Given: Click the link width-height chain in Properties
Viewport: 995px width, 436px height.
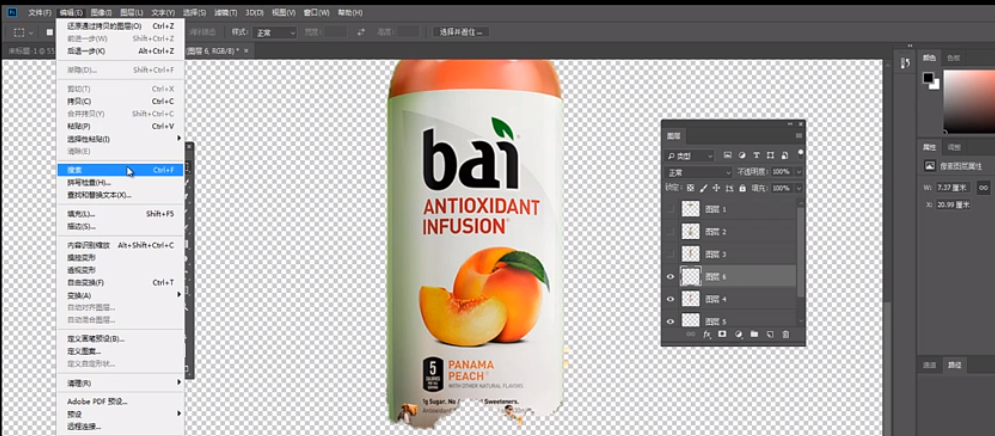Looking at the screenshot, I should pyautogui.click(x=983, y=187).
